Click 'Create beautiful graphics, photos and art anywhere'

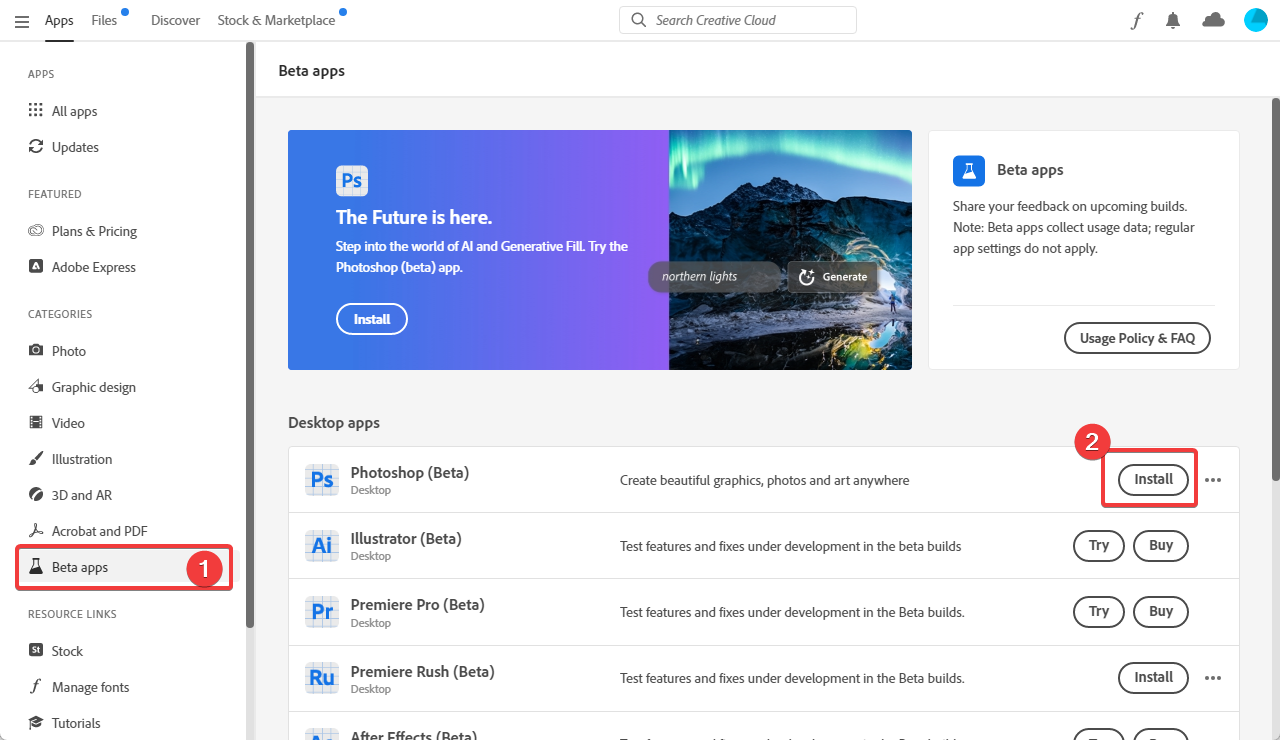tap(765, 481)
